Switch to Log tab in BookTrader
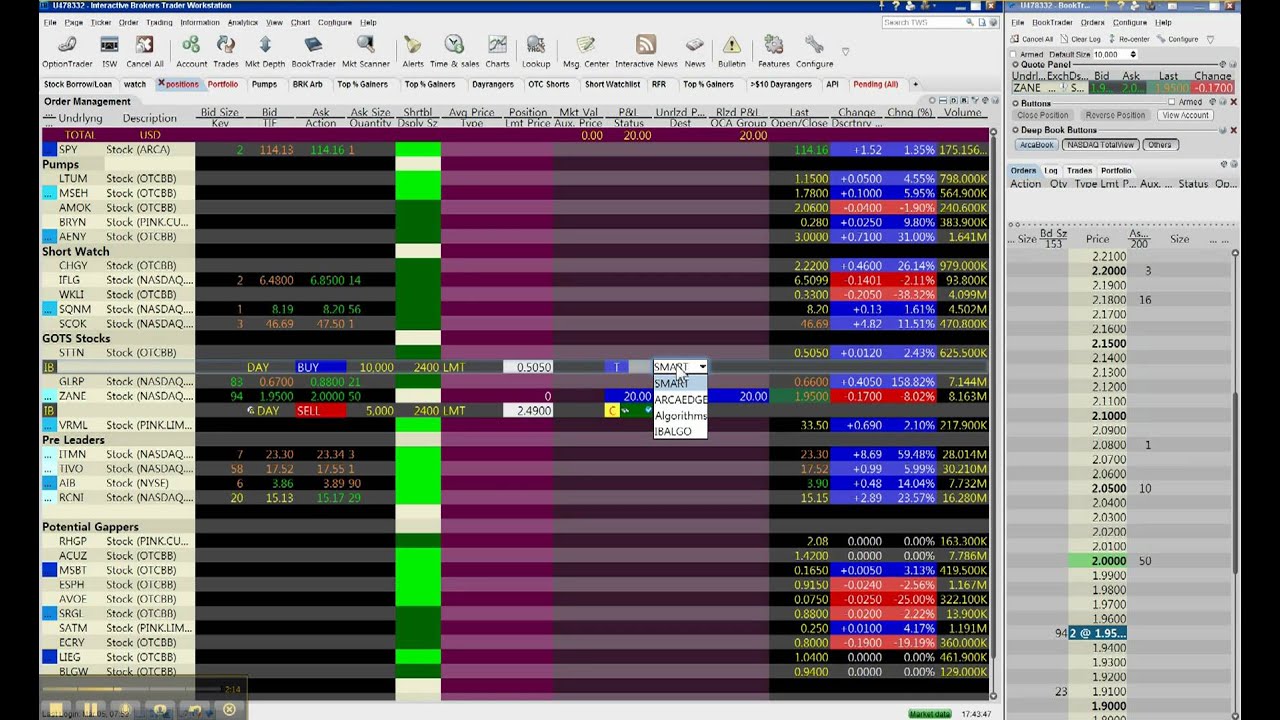Viewport: 1280px width, 720px height. 1051,170
